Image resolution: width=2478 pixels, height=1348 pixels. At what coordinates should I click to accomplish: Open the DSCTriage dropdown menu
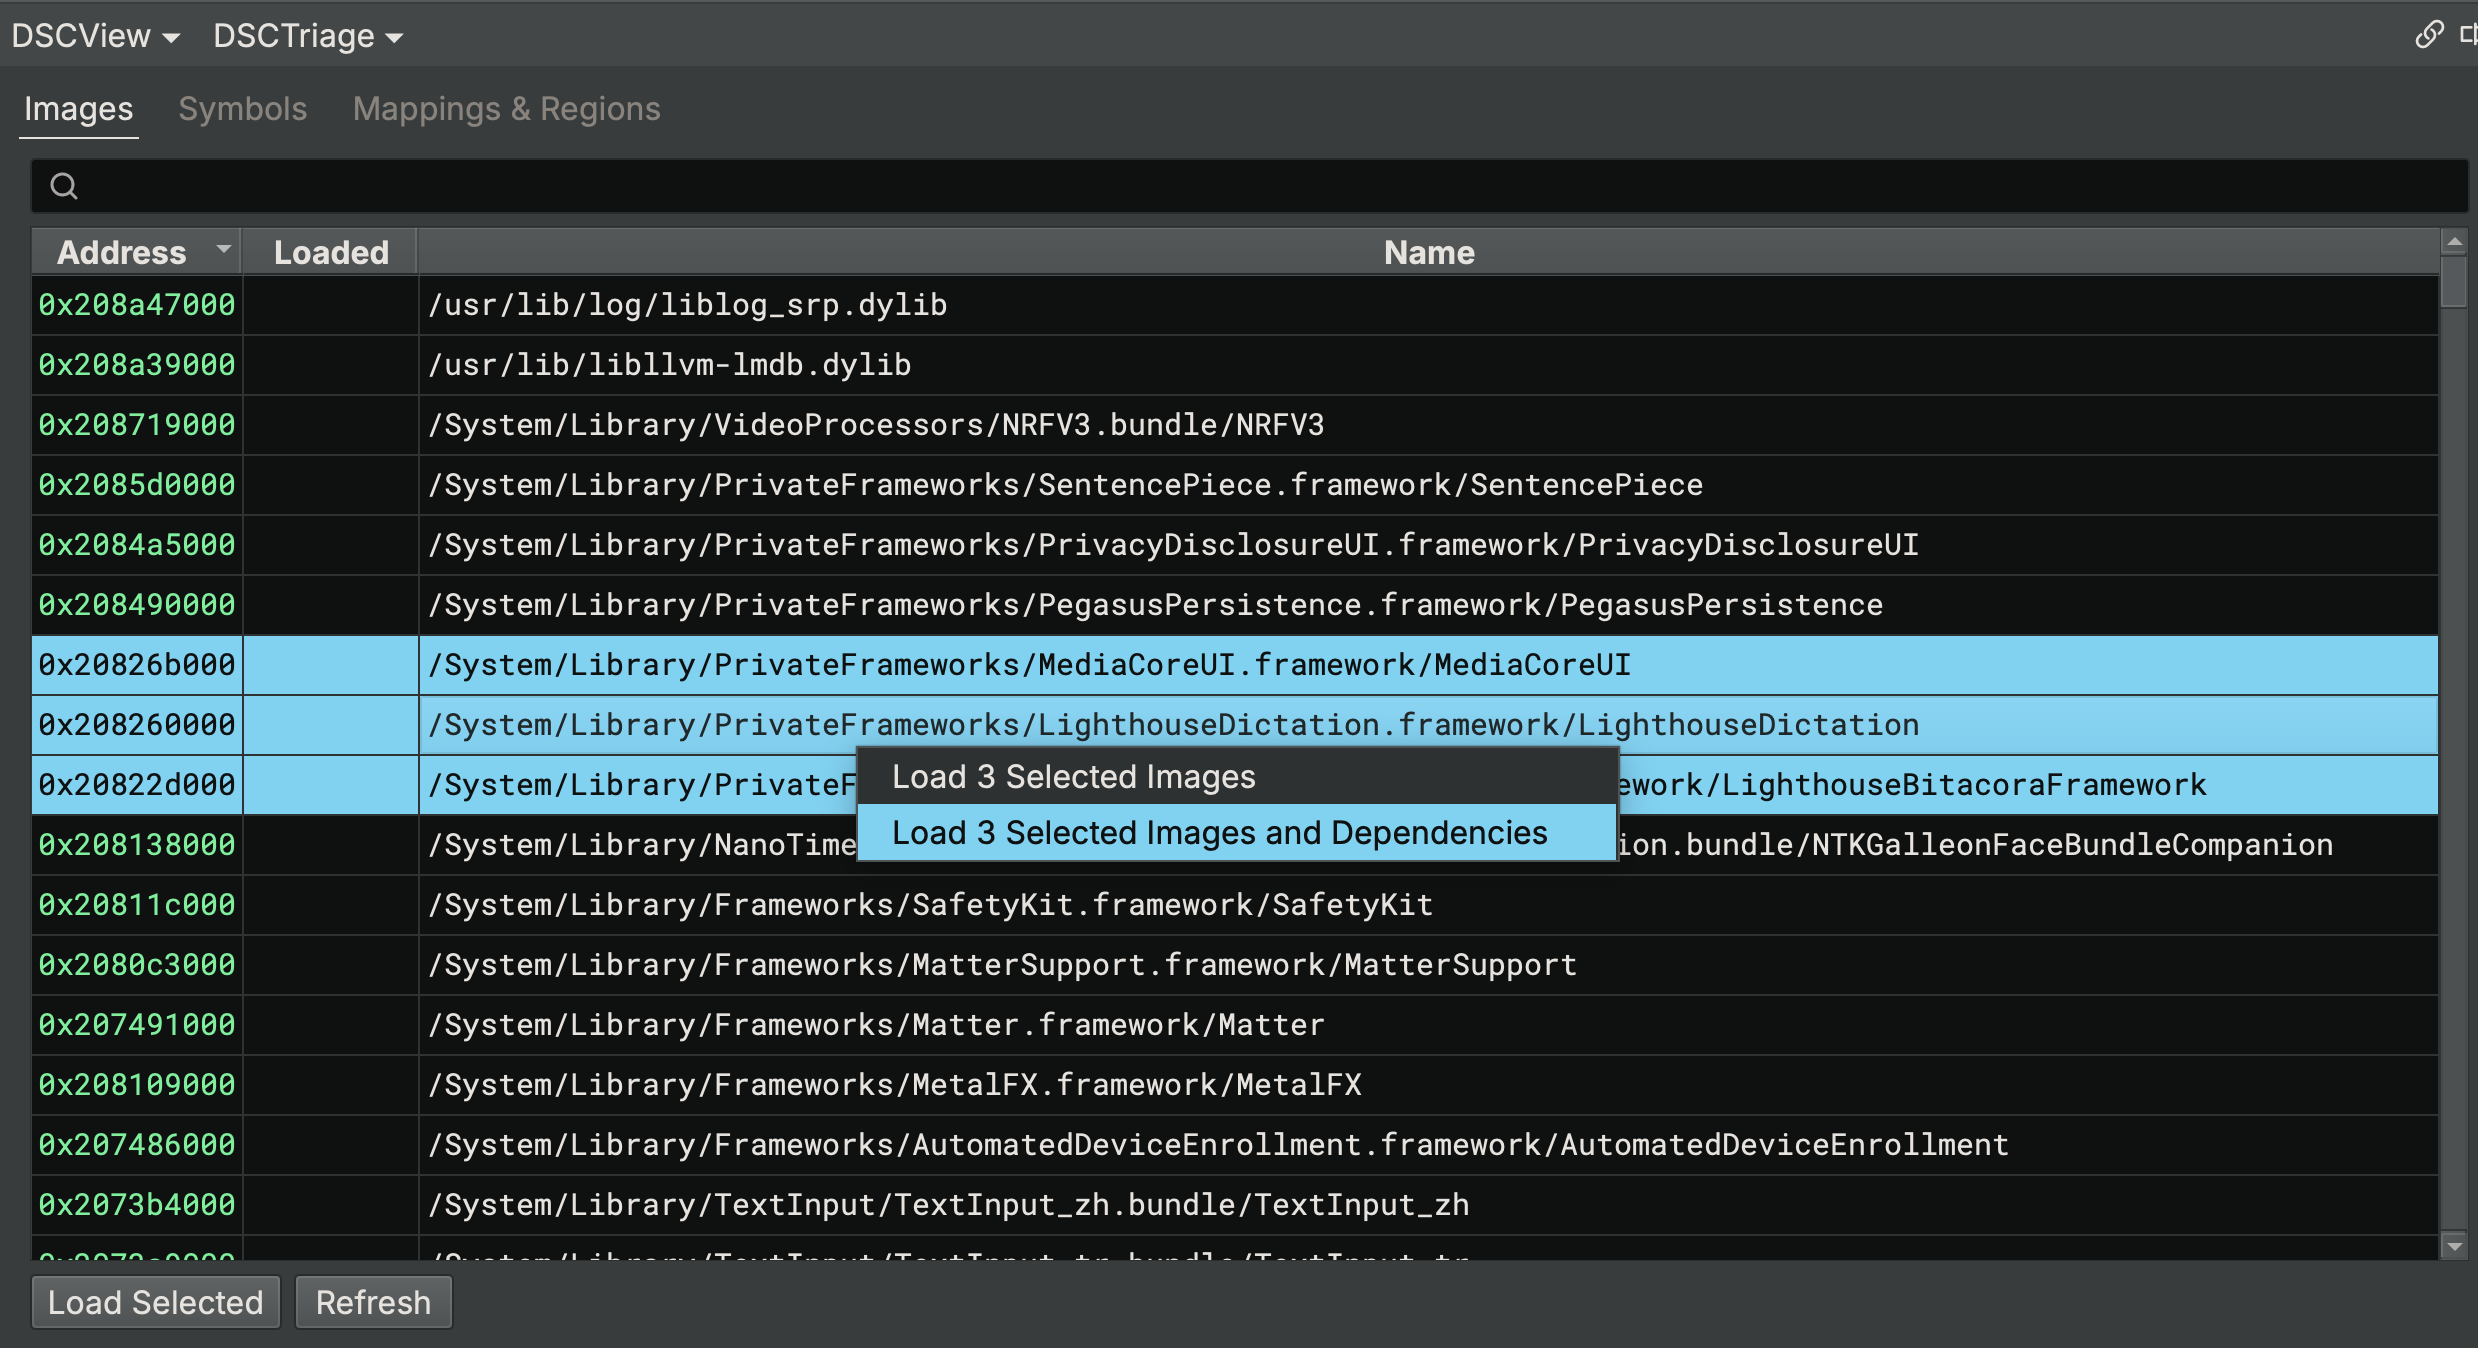coord(308,36)
